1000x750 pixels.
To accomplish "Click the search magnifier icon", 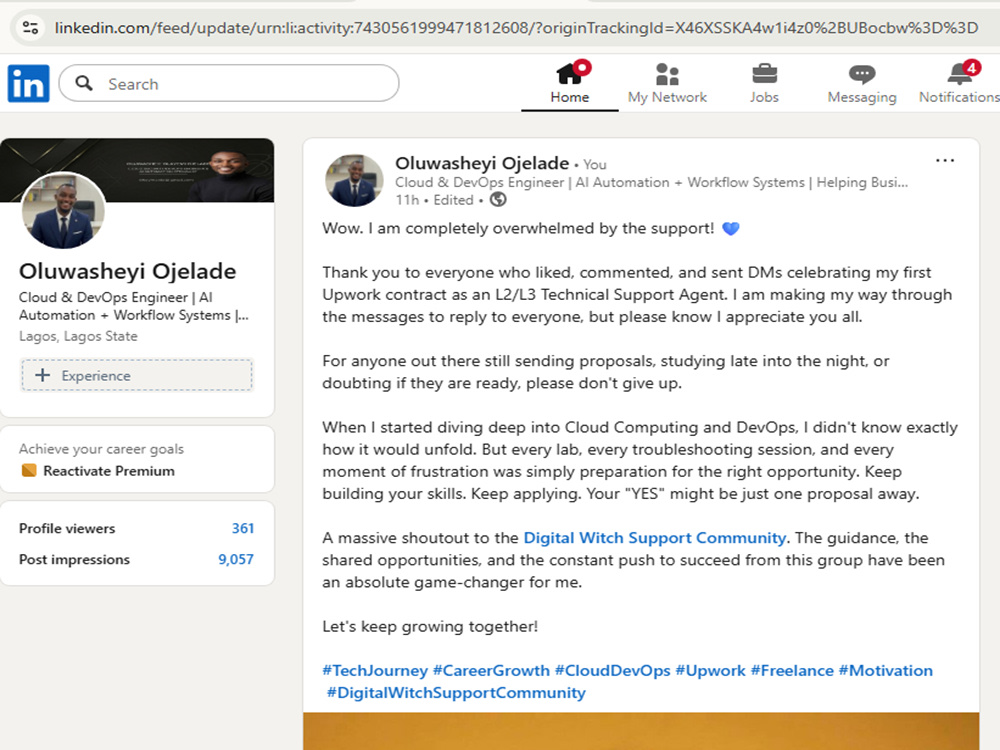I will [x=84, y=83].
